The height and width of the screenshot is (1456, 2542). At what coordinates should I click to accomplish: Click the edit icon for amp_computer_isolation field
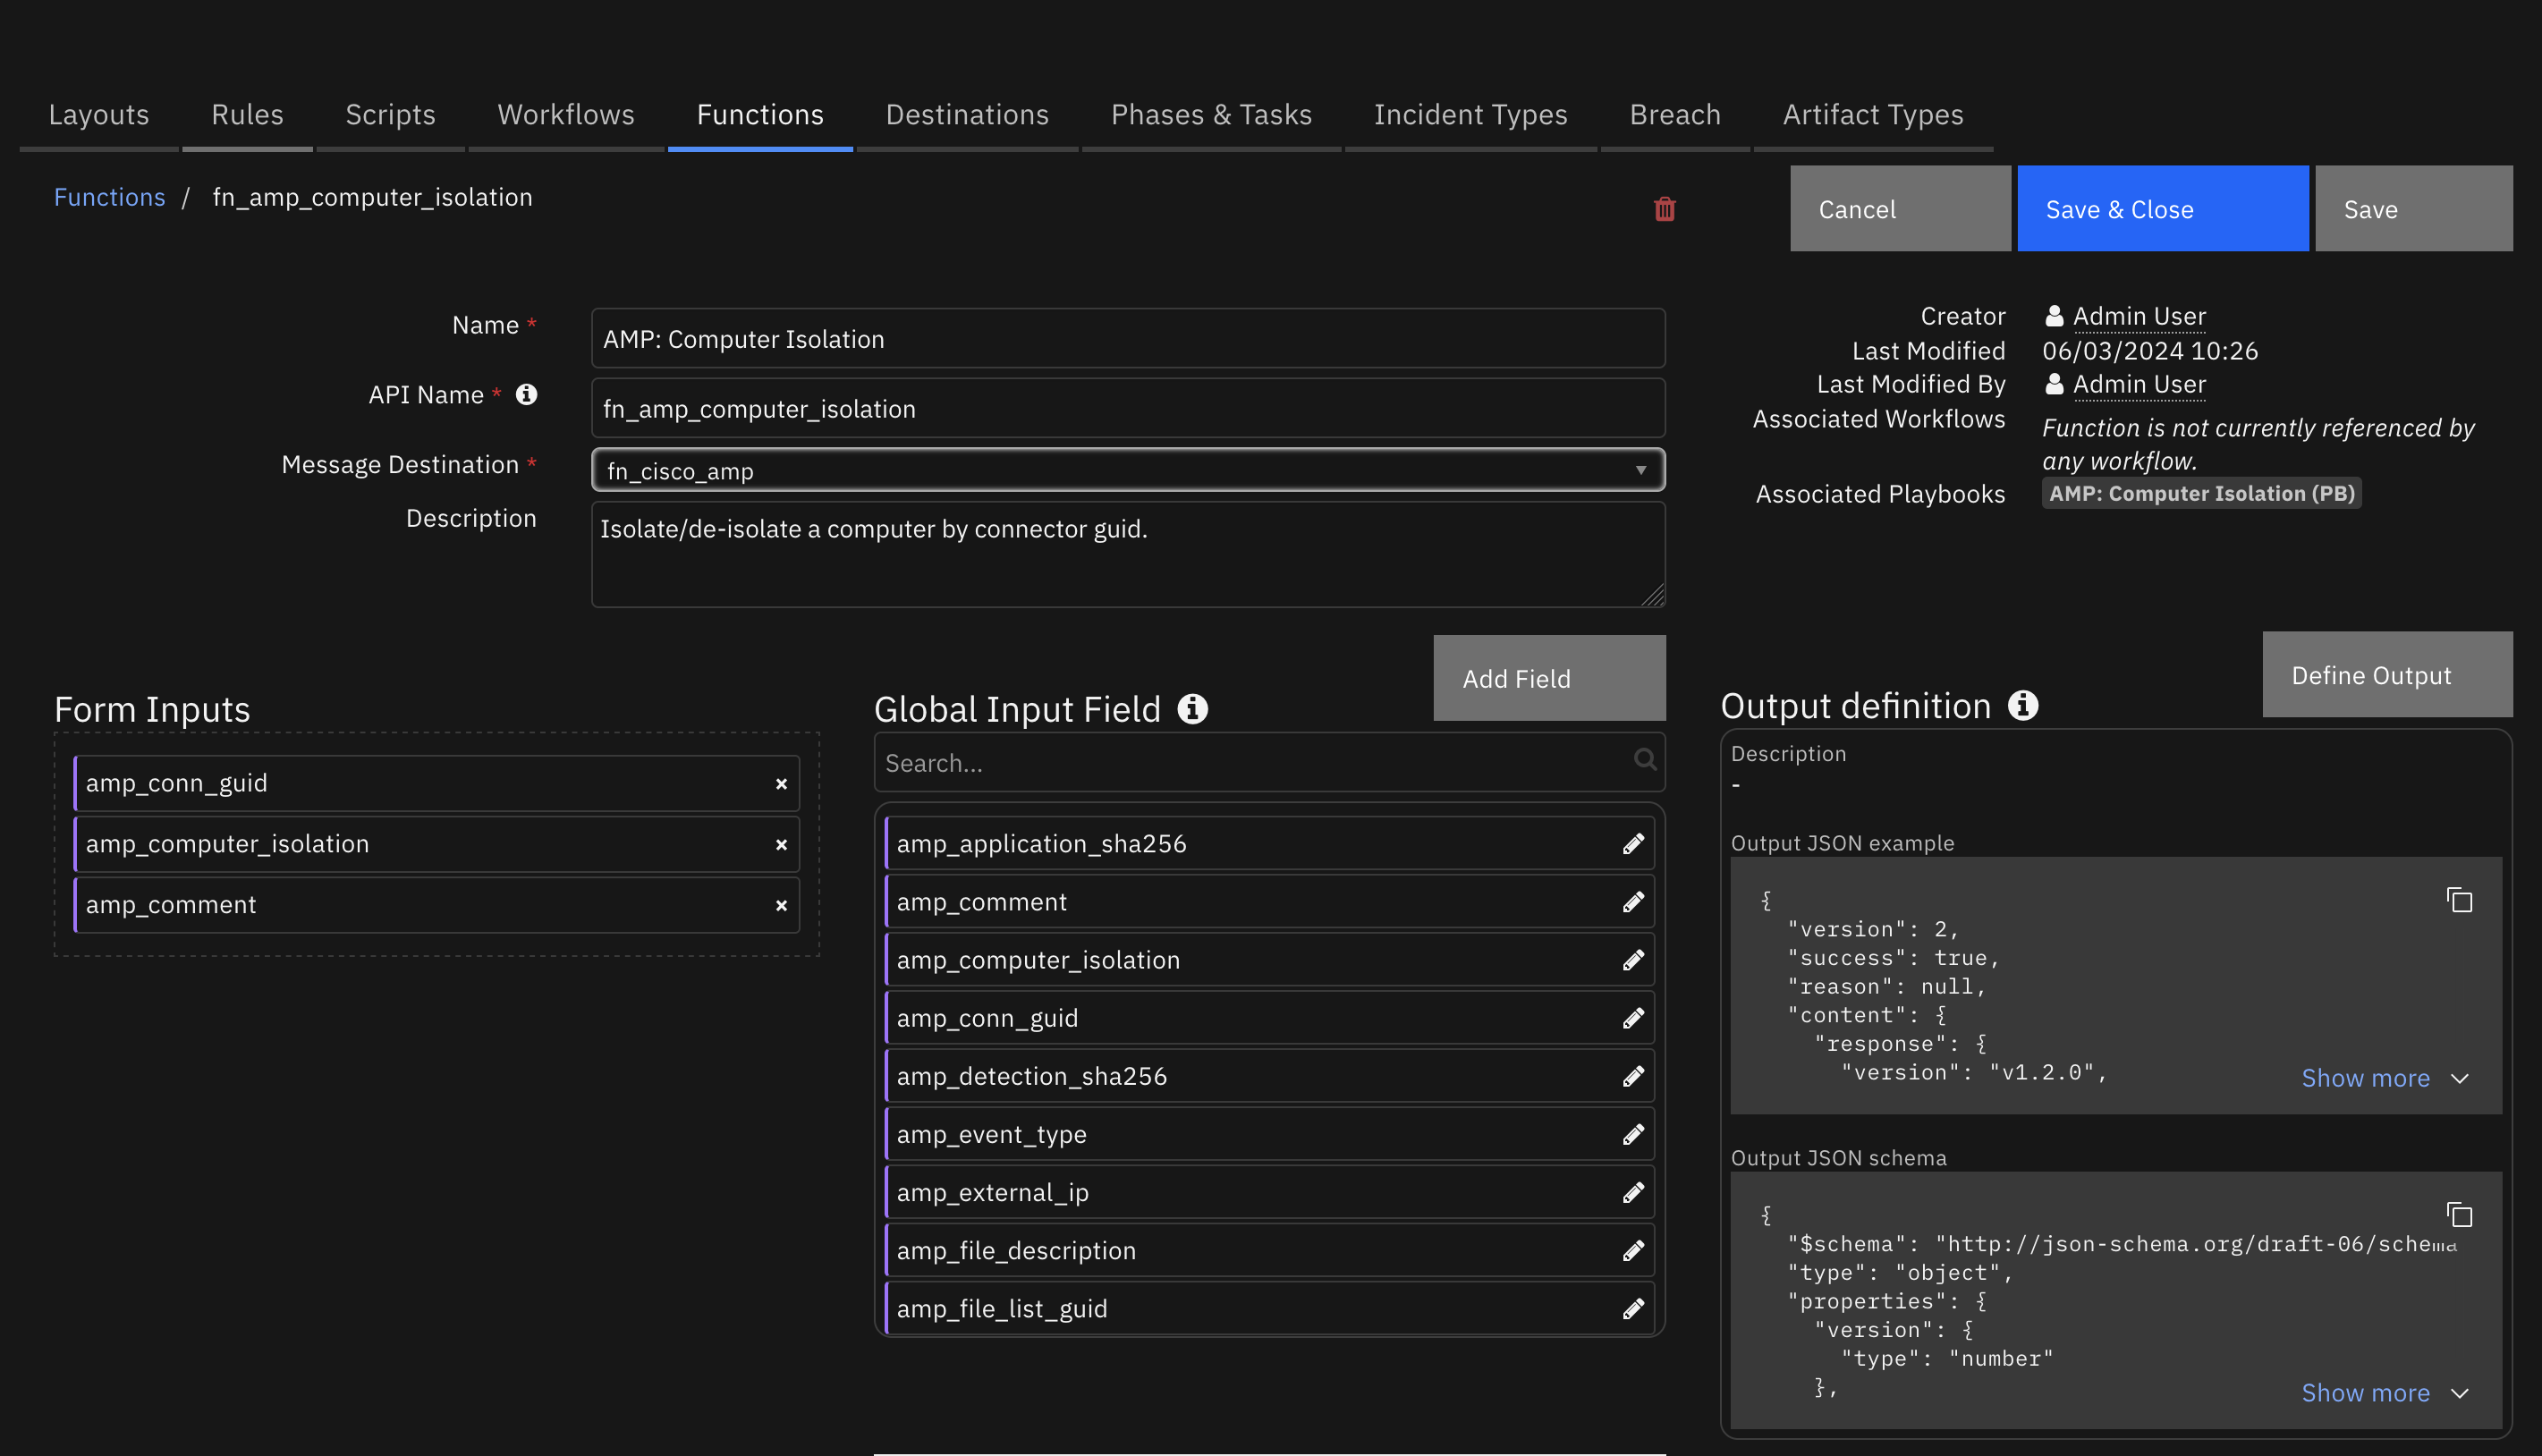pos(1631,959)
